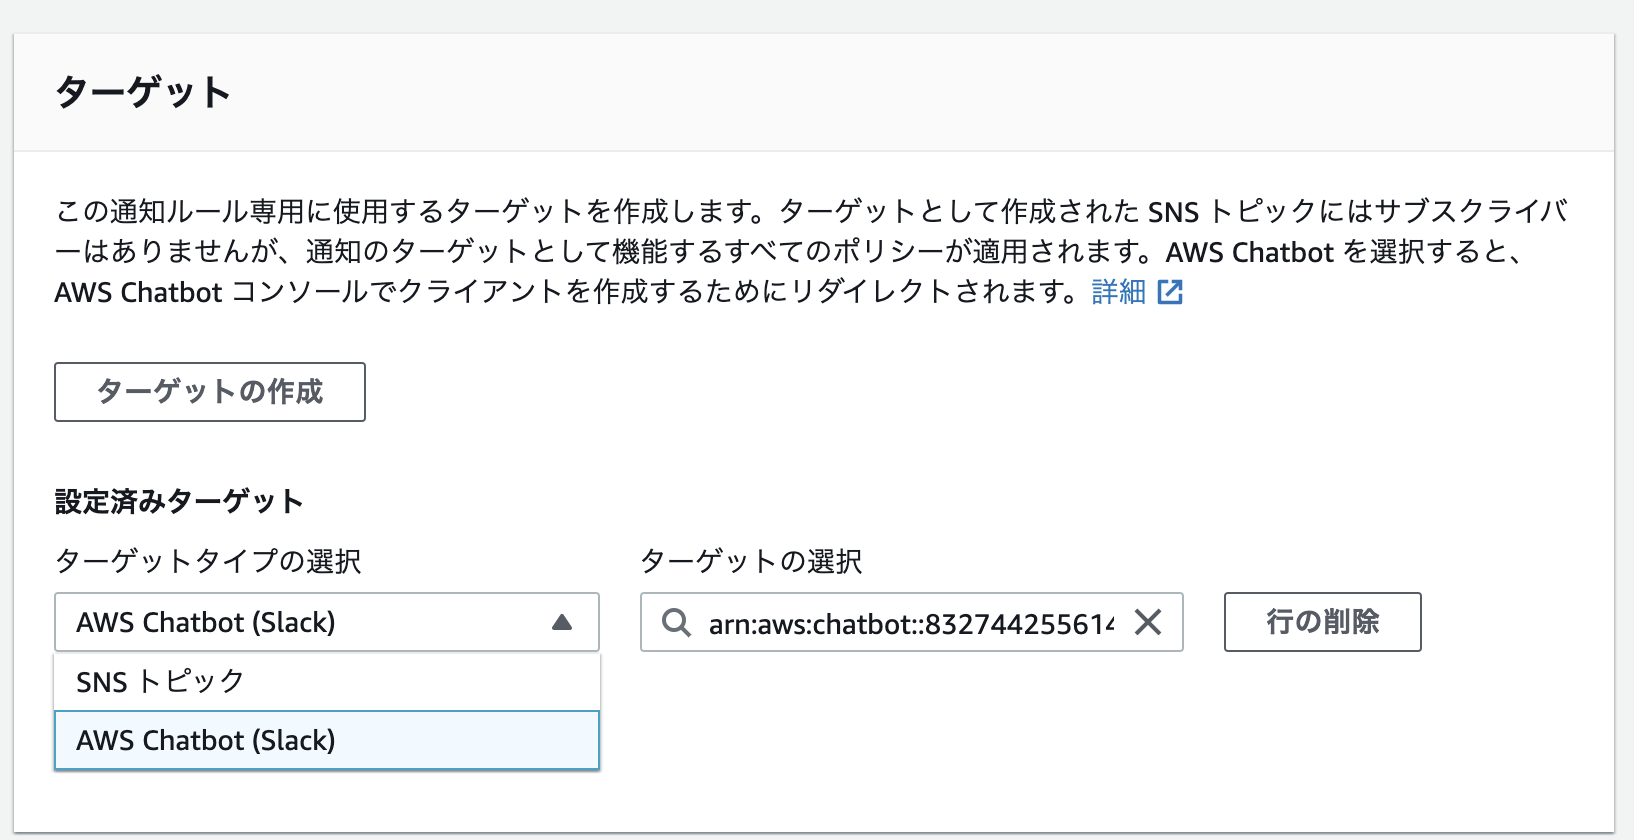Image resolution: width=1634 pixels, height=840 pixels.
Task: Click the external link icon beside 詳細
Action: 1170,292
